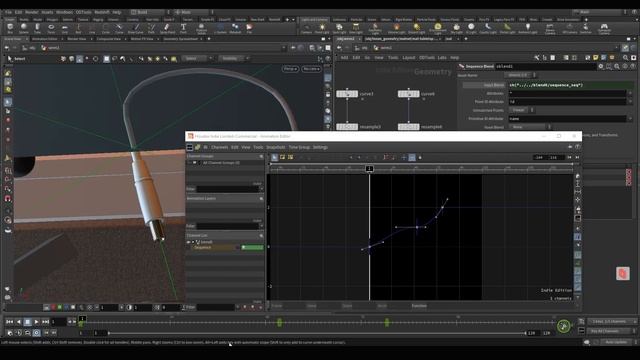Toggle visibility eye of blend1 channel
This screenshot has height=360, width=640.
point(189,242)
